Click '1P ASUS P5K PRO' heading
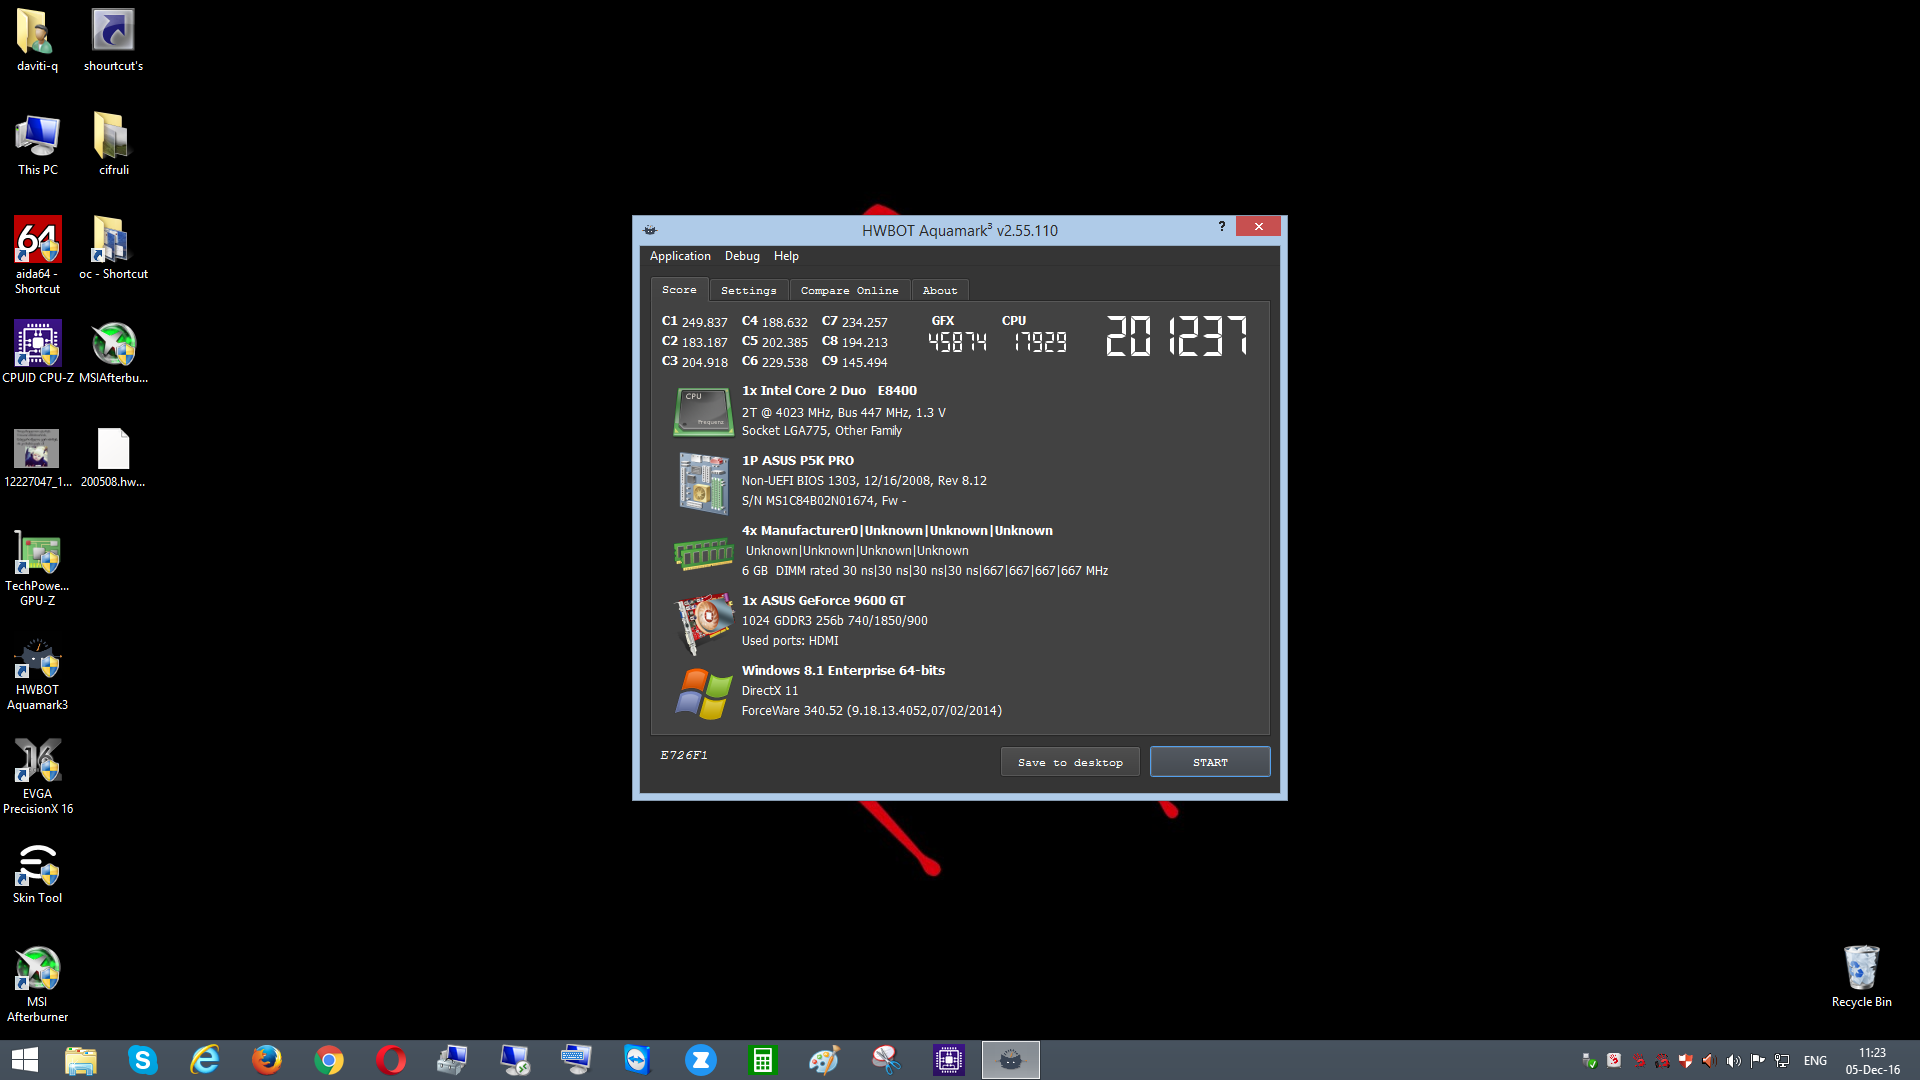 tap(798, 461)
